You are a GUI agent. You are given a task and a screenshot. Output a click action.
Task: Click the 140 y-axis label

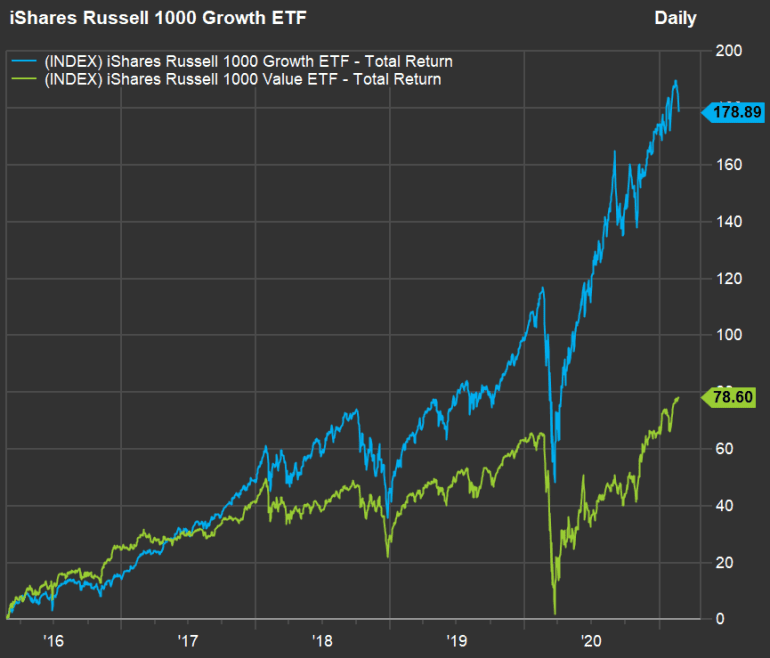(729, 222)
